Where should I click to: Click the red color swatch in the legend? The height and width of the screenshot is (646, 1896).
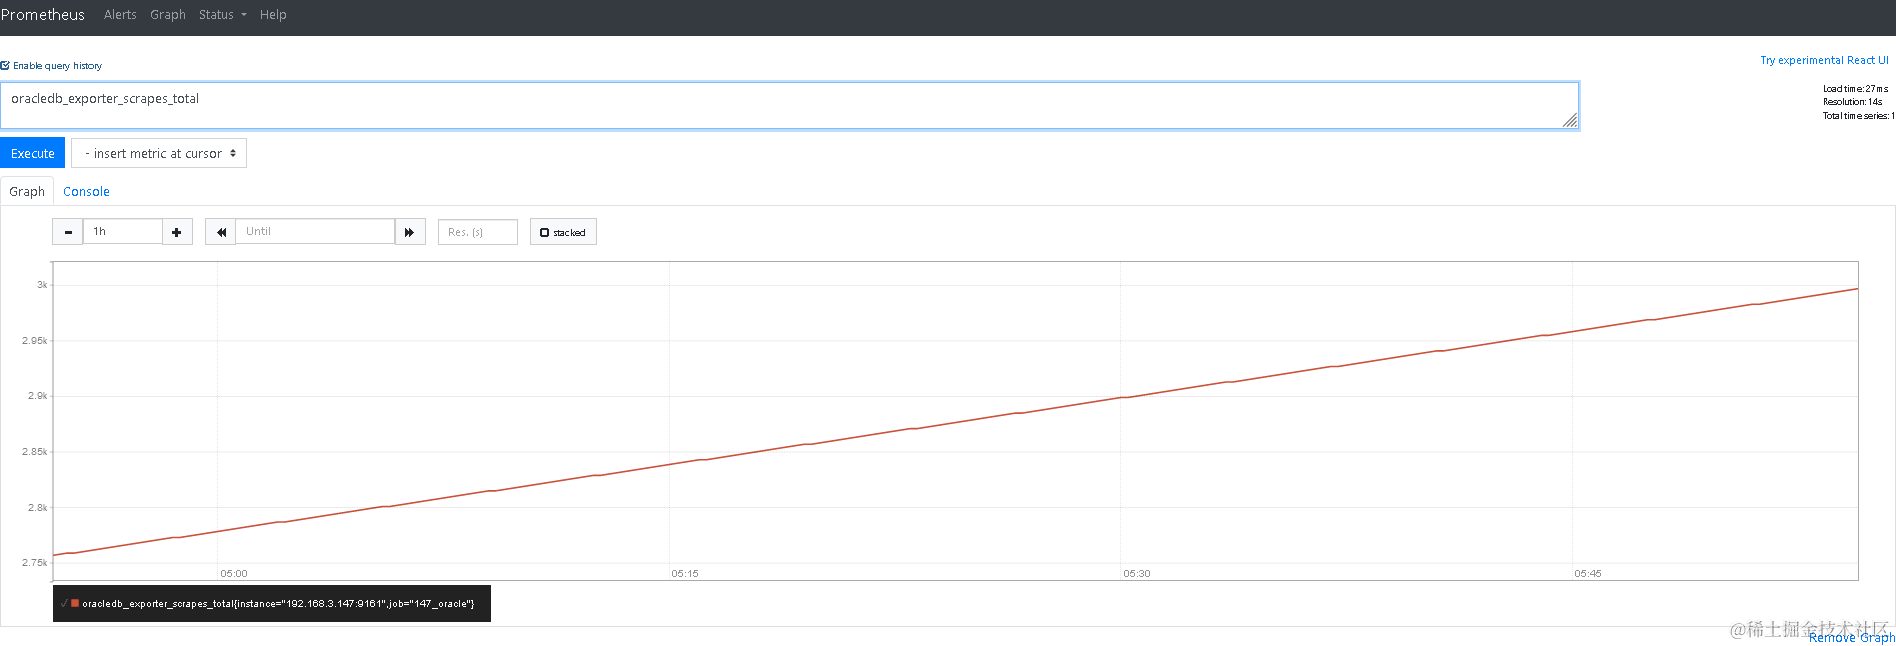tap(75, 603)
